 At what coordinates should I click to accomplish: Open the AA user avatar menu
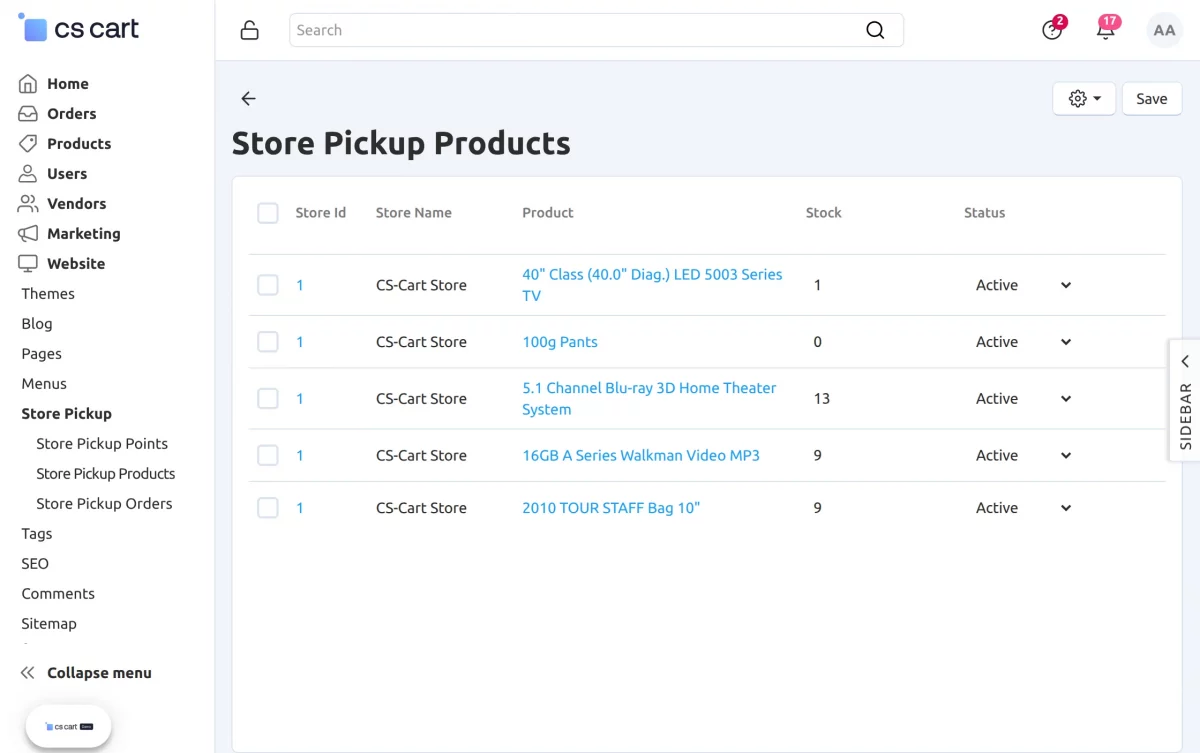click(x=1164, y=30)
